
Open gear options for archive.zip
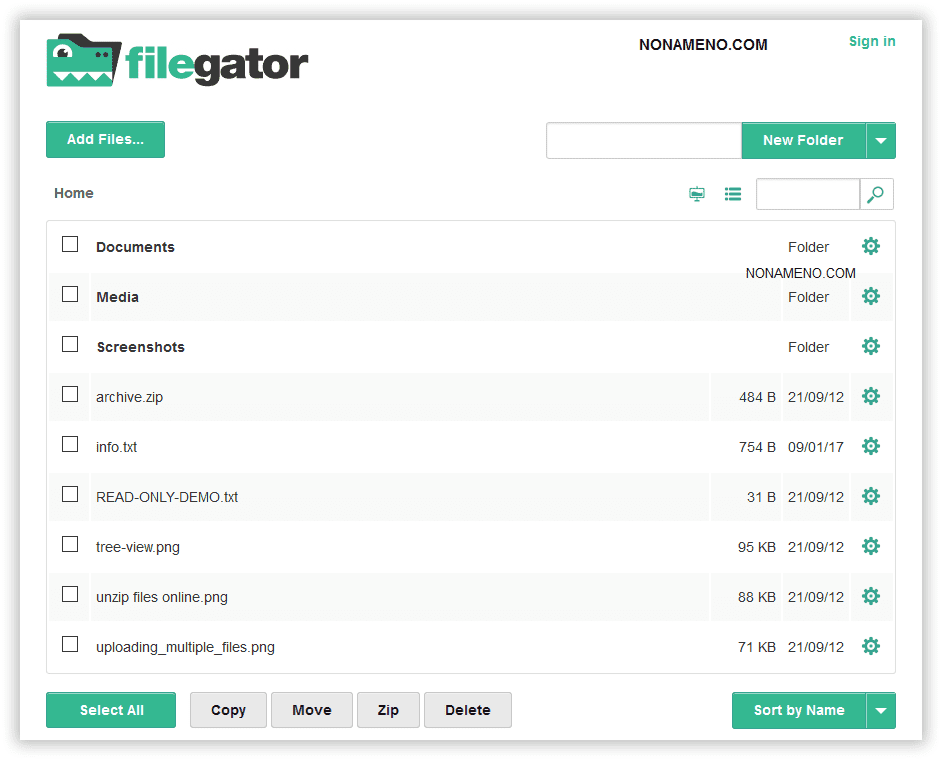coord(871,396)
